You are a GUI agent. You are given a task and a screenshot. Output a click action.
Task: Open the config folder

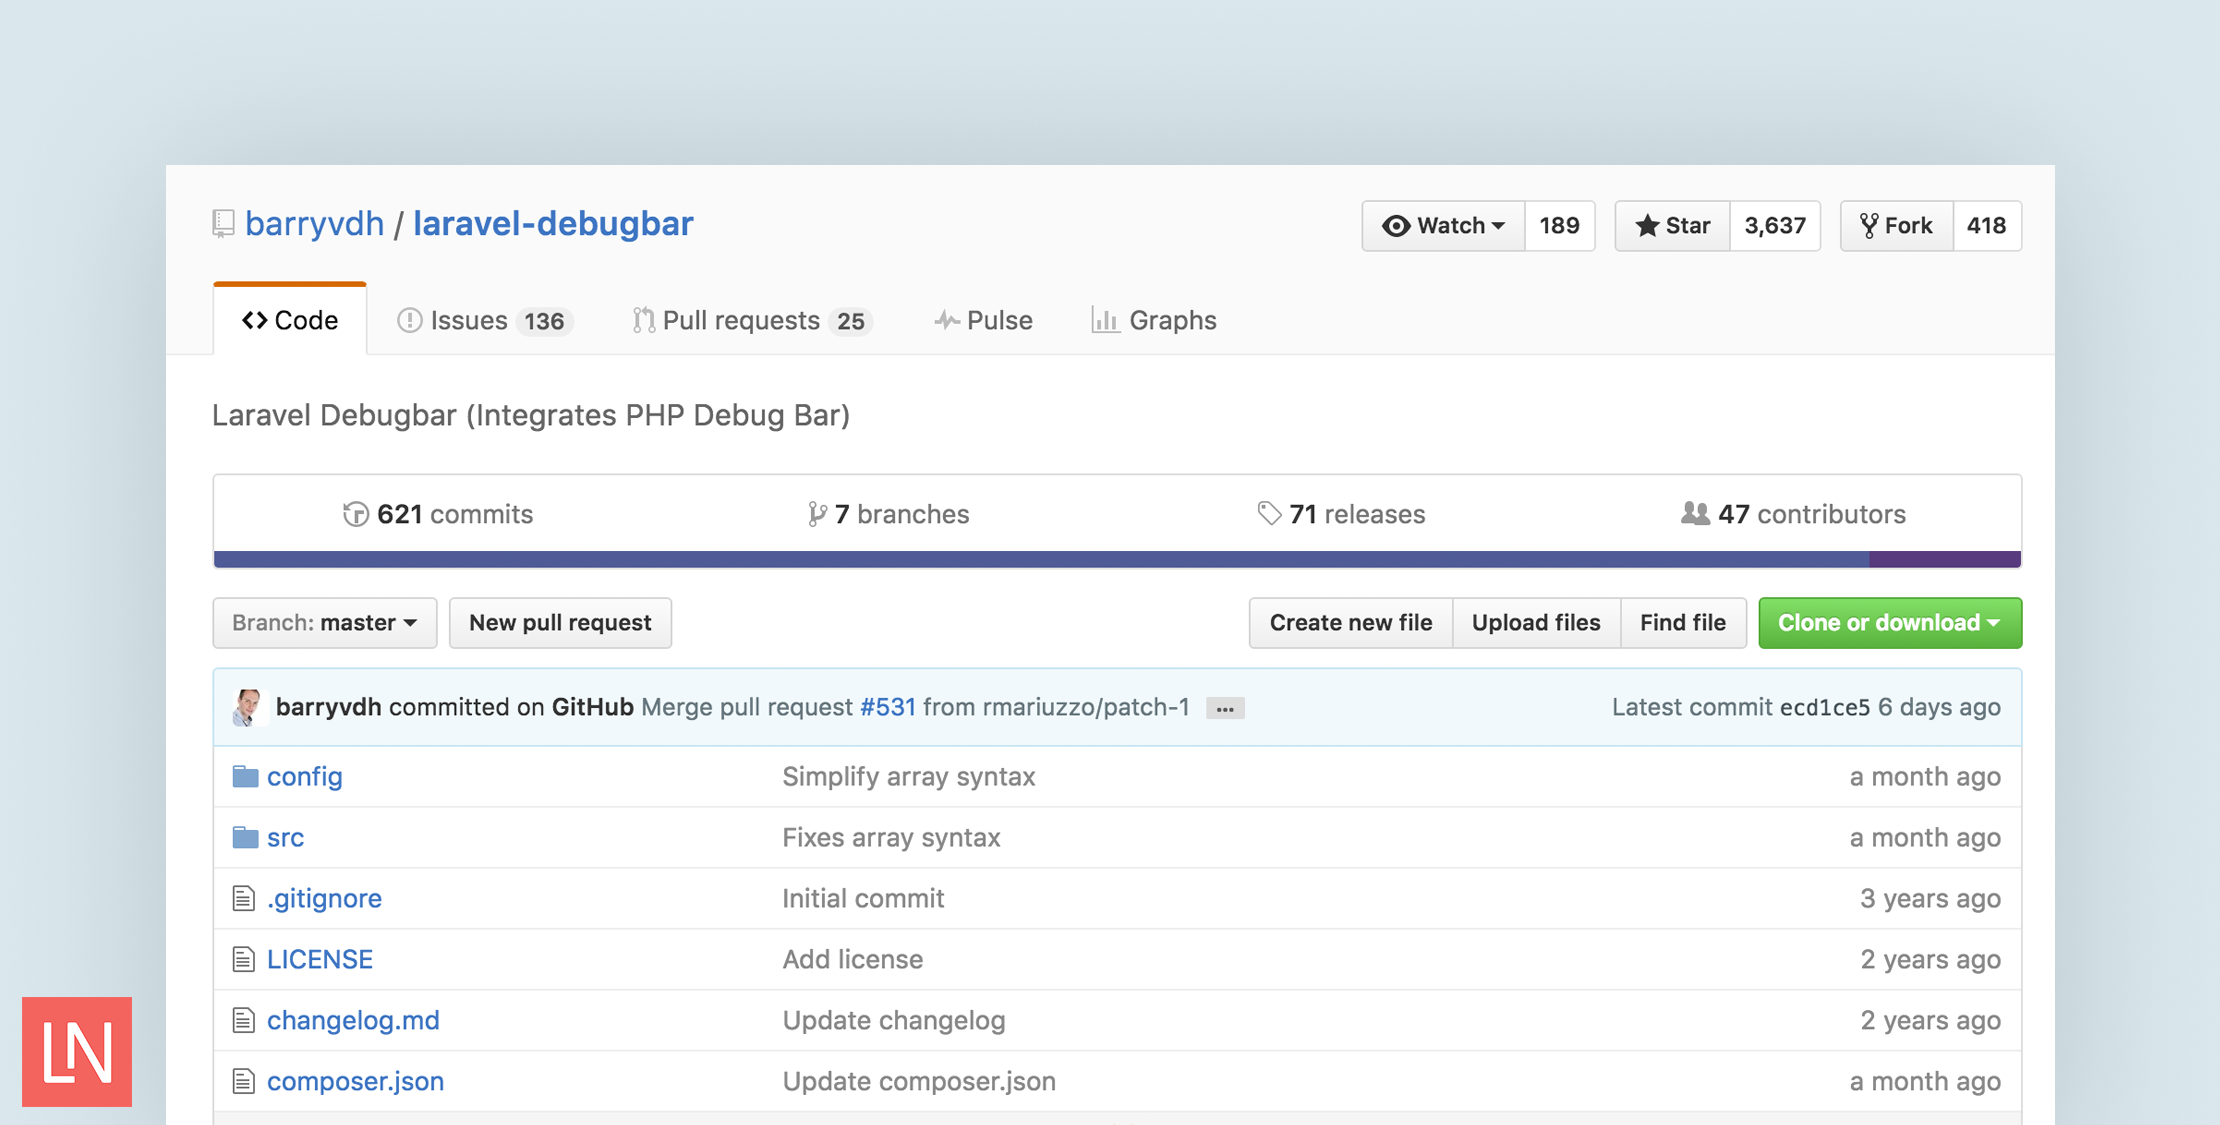tap(305, 777)
